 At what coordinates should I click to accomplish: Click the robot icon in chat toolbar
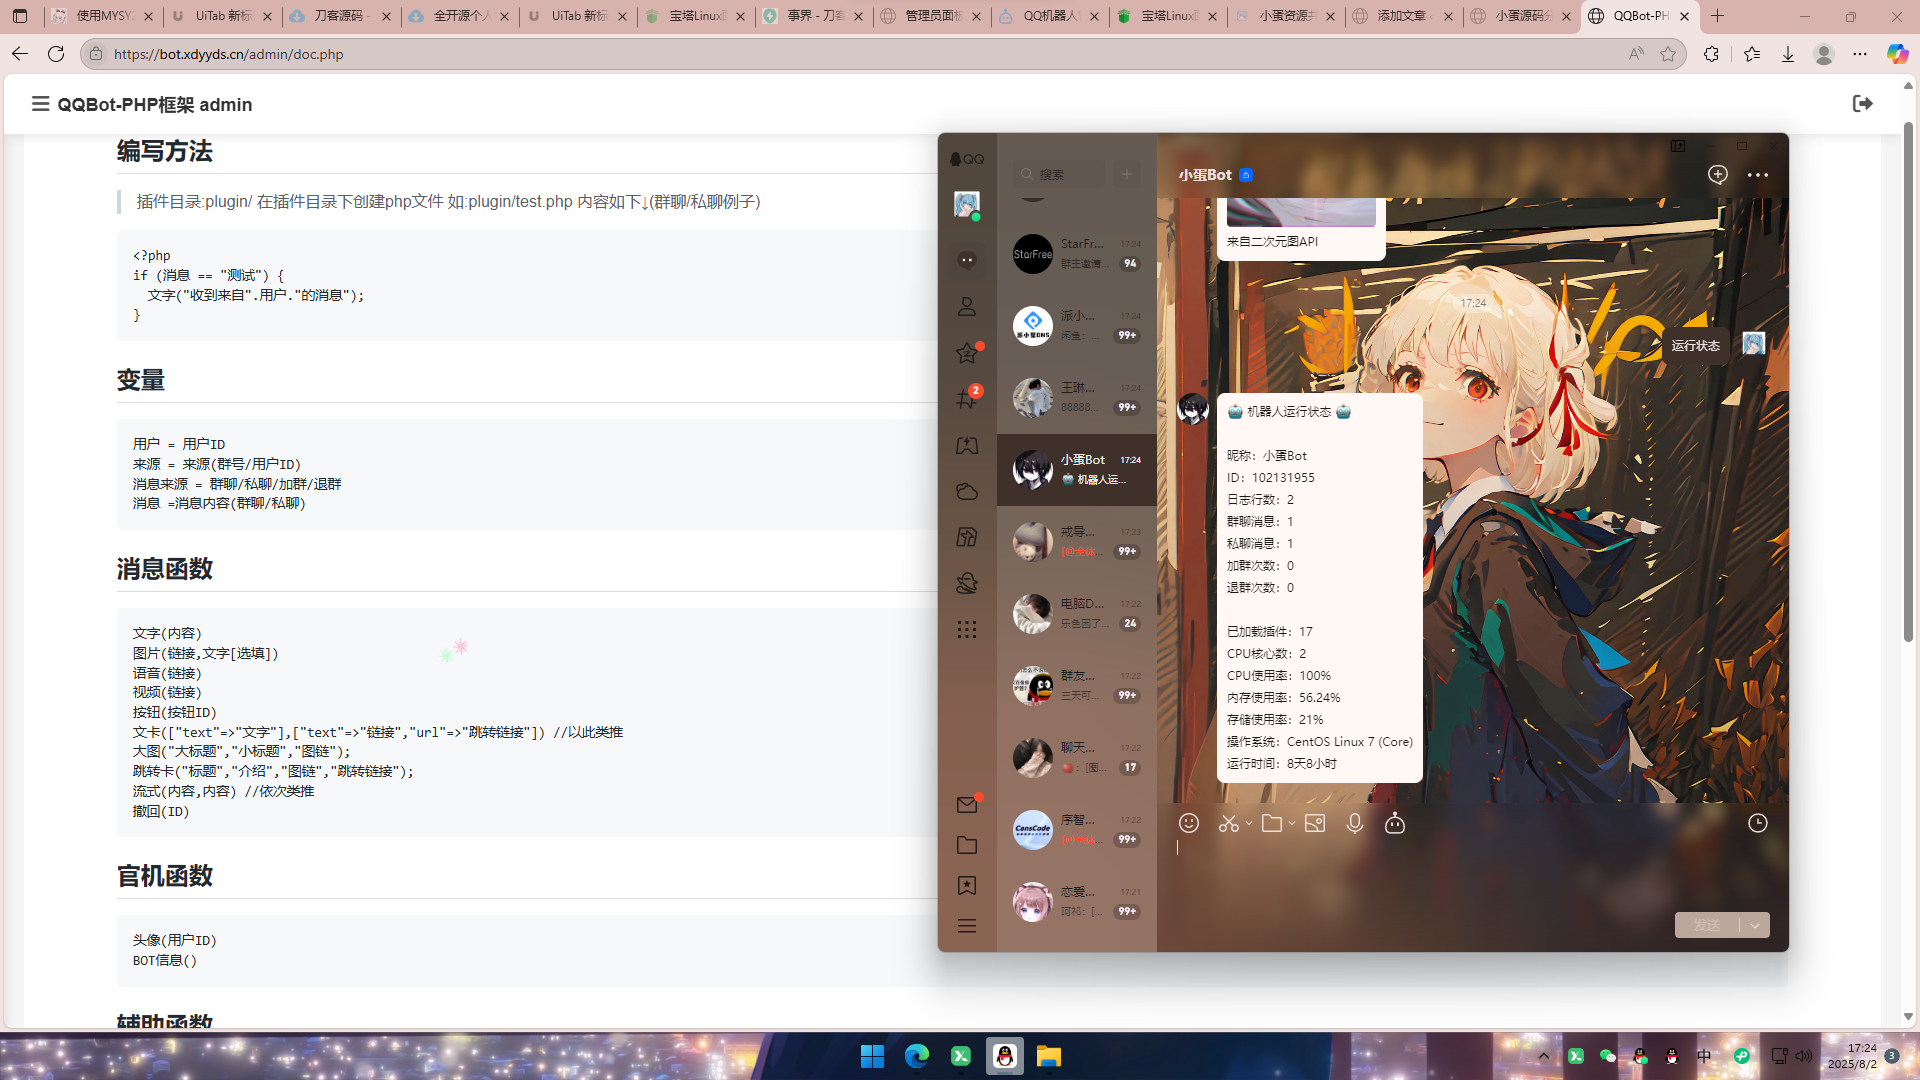coord(1394,823)
